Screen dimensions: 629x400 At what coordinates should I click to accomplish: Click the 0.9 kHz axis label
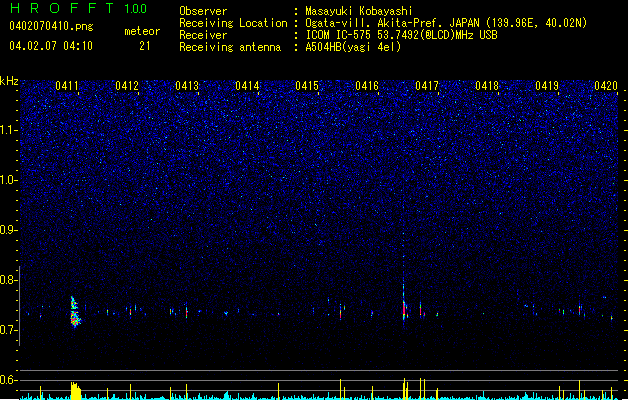[x=9, y=230]
